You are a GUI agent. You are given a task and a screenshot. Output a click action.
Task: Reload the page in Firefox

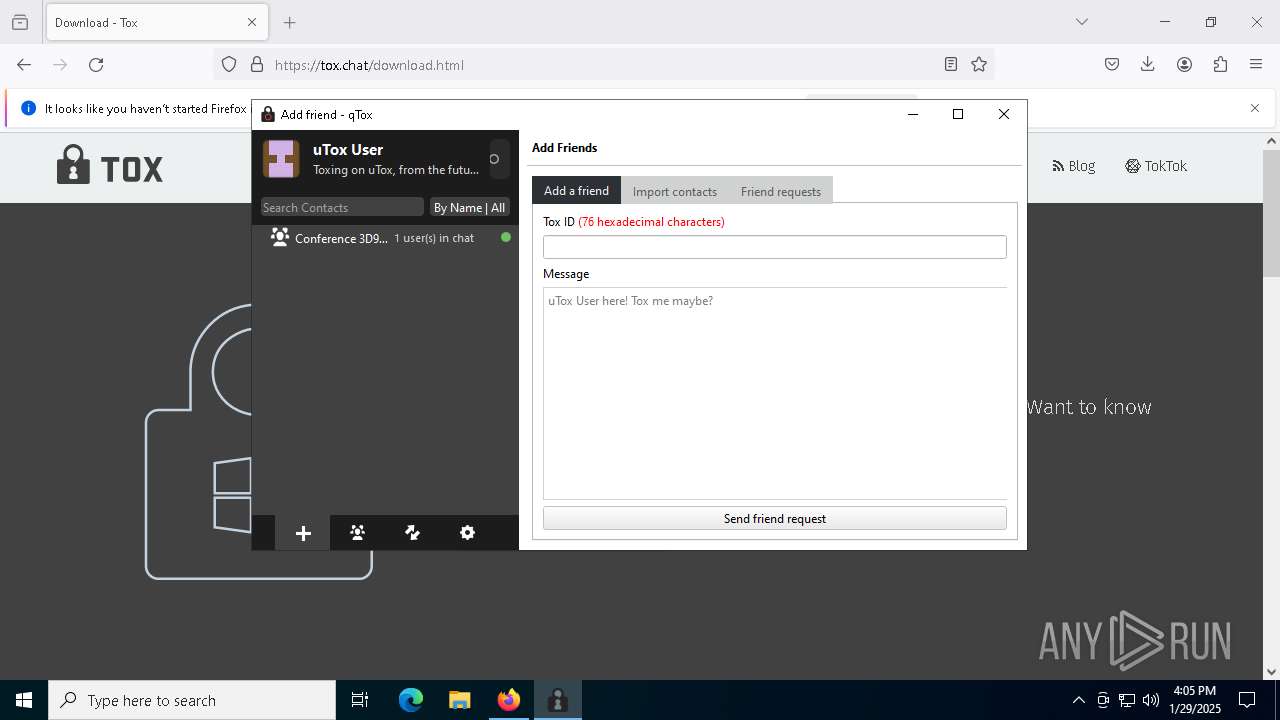tap(96, 65)
